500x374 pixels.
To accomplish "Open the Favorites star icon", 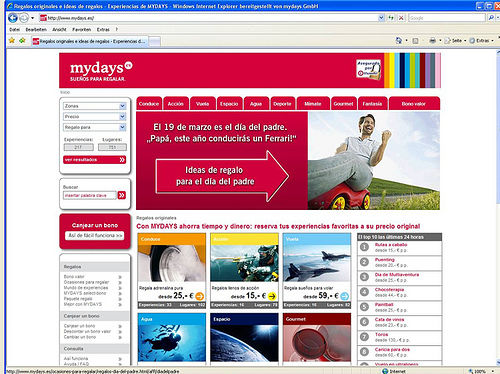I will click(x=12, y=41).
